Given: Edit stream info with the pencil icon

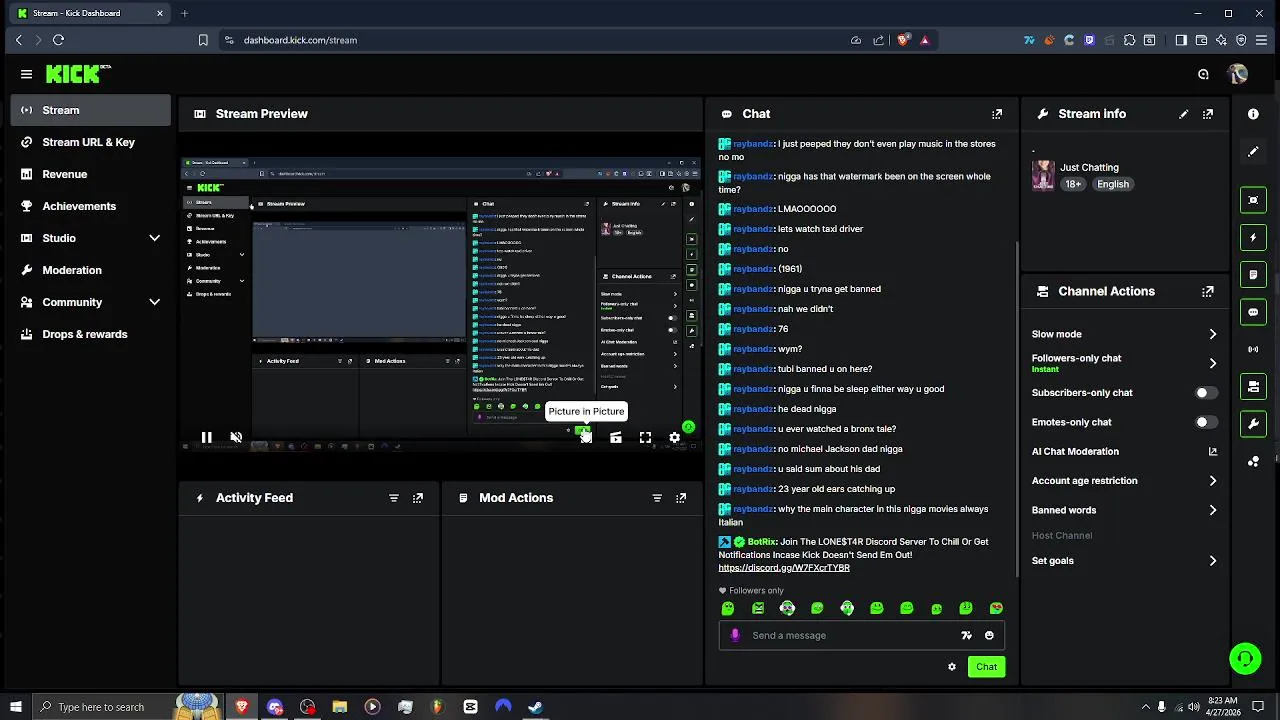Looking at the screenshot, I should [1184, 114].
